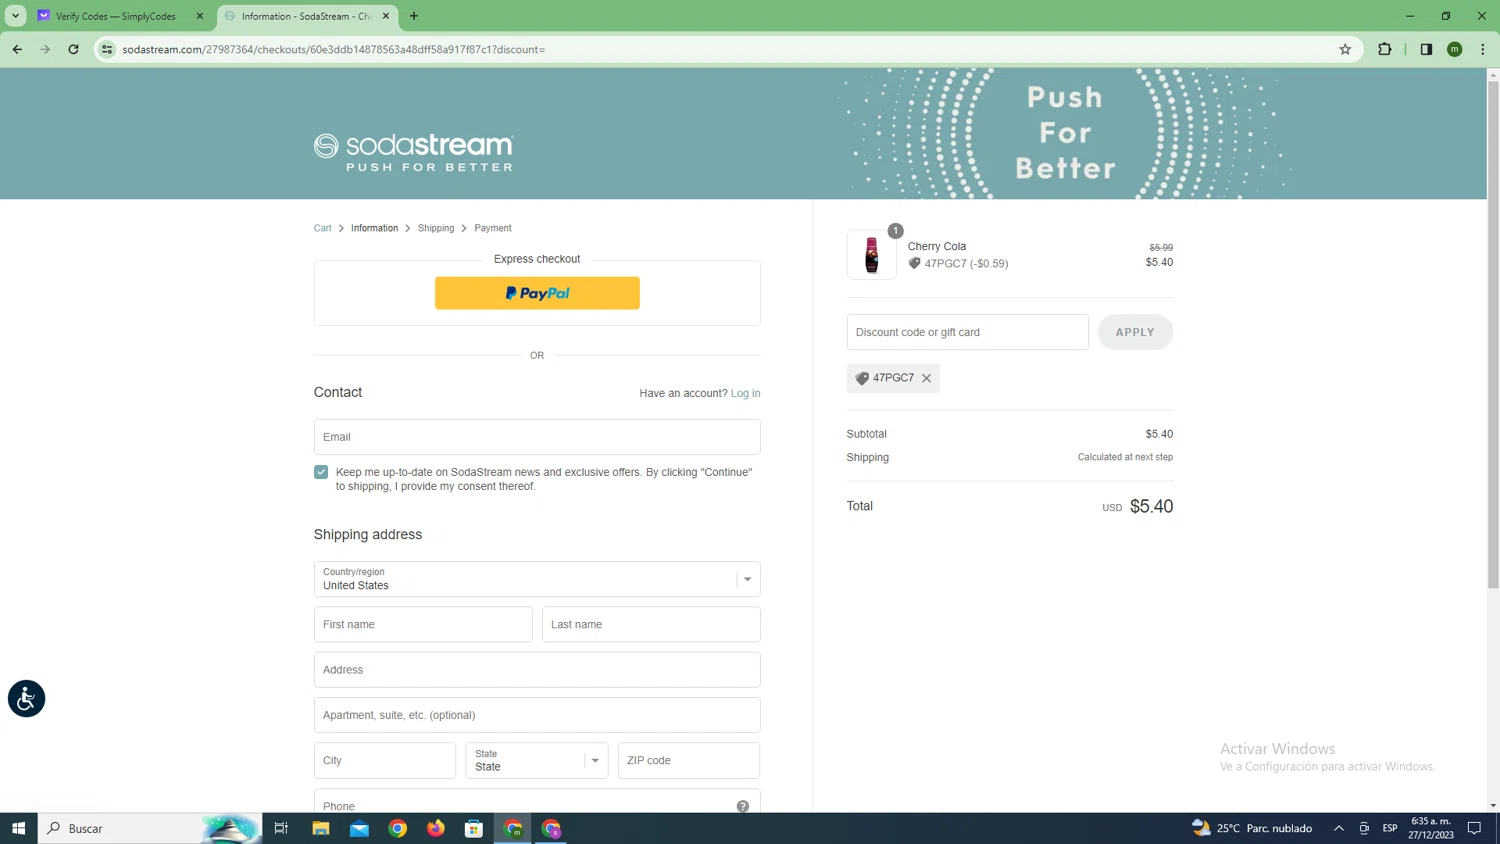Uncheck the SodaStream news and offers checkbox
The height and width of the screenshot is (844, 1500).
pyautogui.click(x=321, y=472)
